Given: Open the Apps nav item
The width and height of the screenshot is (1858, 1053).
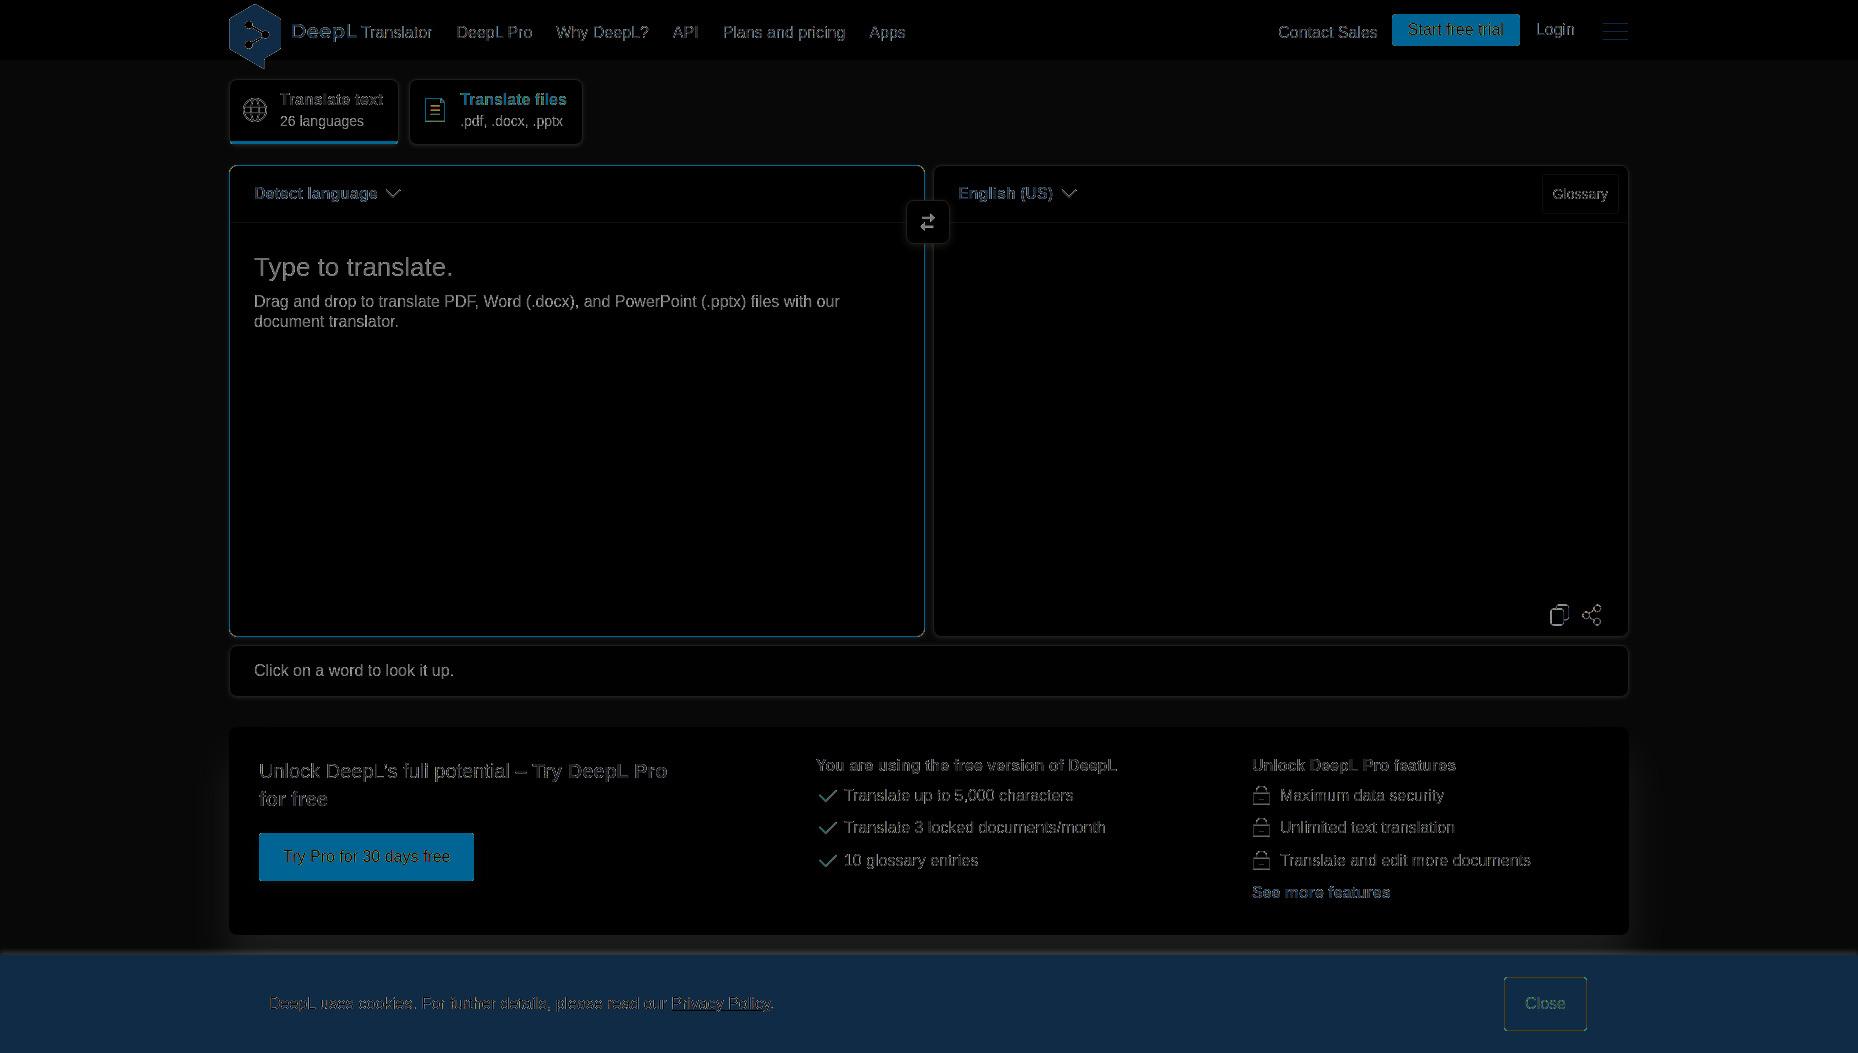Looking at the screenshot, I should (x=887, y=33).
